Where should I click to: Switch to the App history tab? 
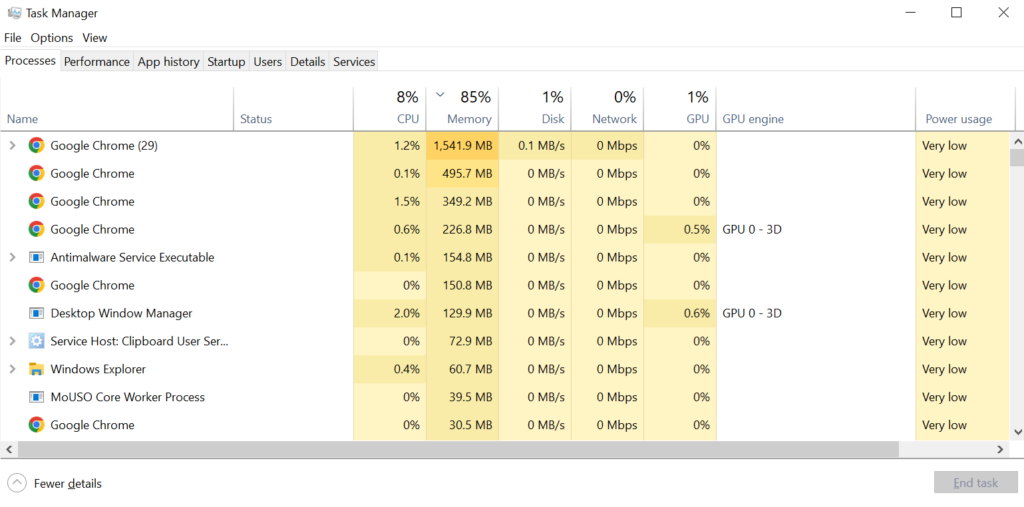click(168, 61)
